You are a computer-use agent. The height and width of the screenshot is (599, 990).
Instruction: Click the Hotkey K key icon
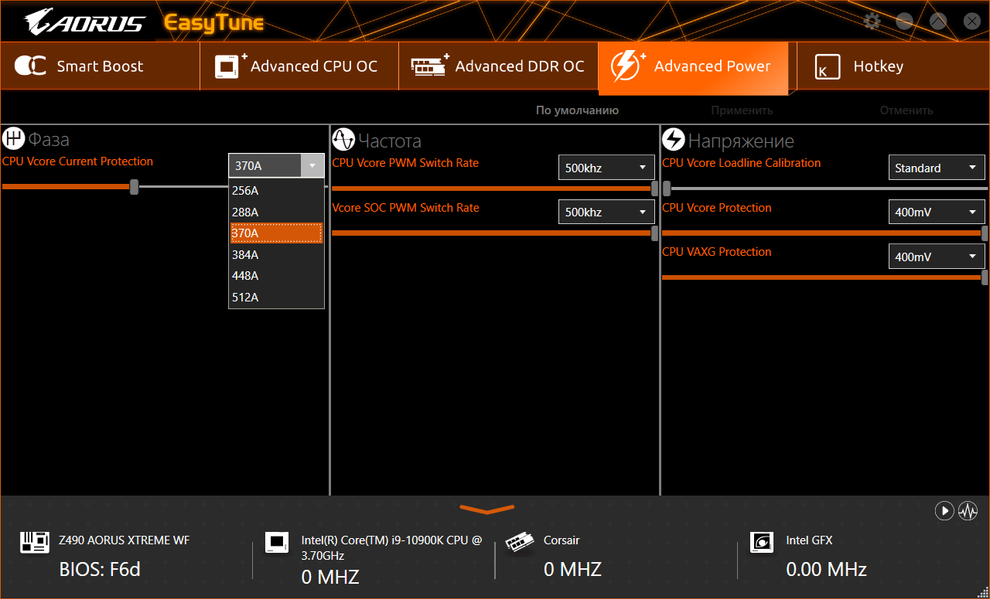827,66
